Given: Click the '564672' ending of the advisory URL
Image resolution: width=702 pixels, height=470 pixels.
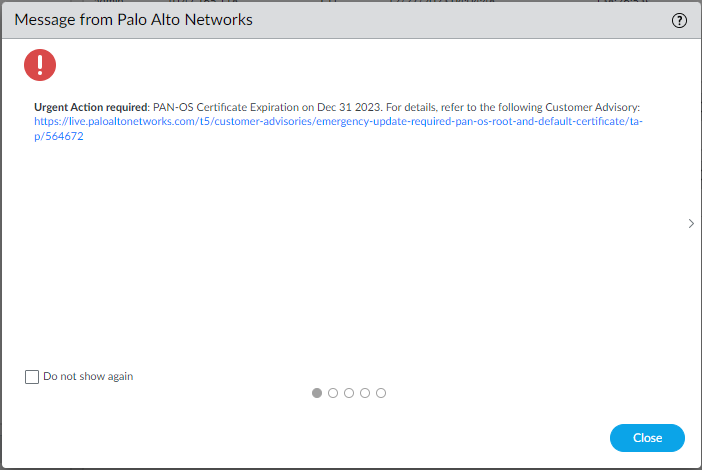Looking at the screenshot, I should pos(64,137).
